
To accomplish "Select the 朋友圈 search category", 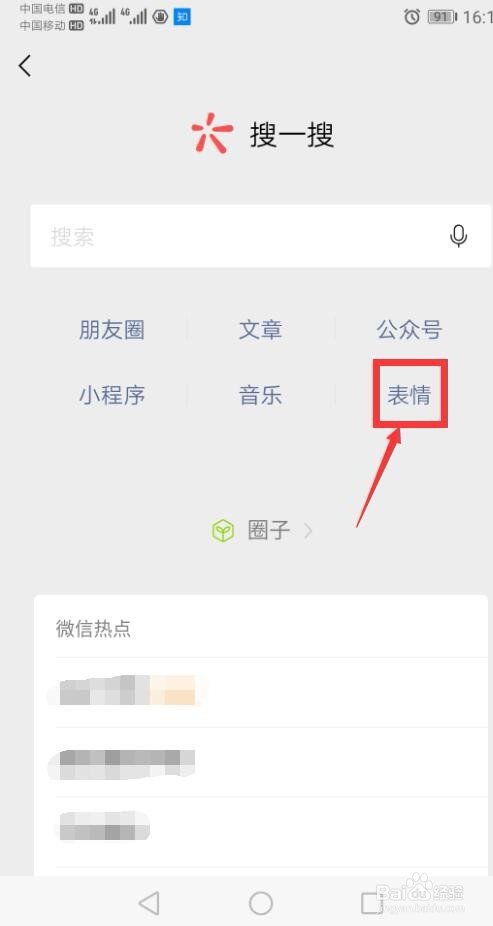I will pos(112,330).
